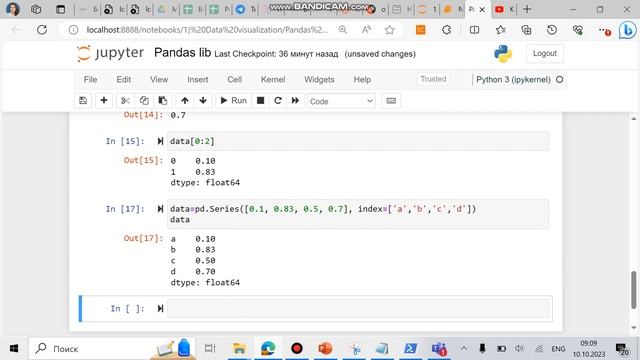This screenshot has height=360, width=640.
Task: Toggle read aloud icon in address bar
Action: coord(366,30)
